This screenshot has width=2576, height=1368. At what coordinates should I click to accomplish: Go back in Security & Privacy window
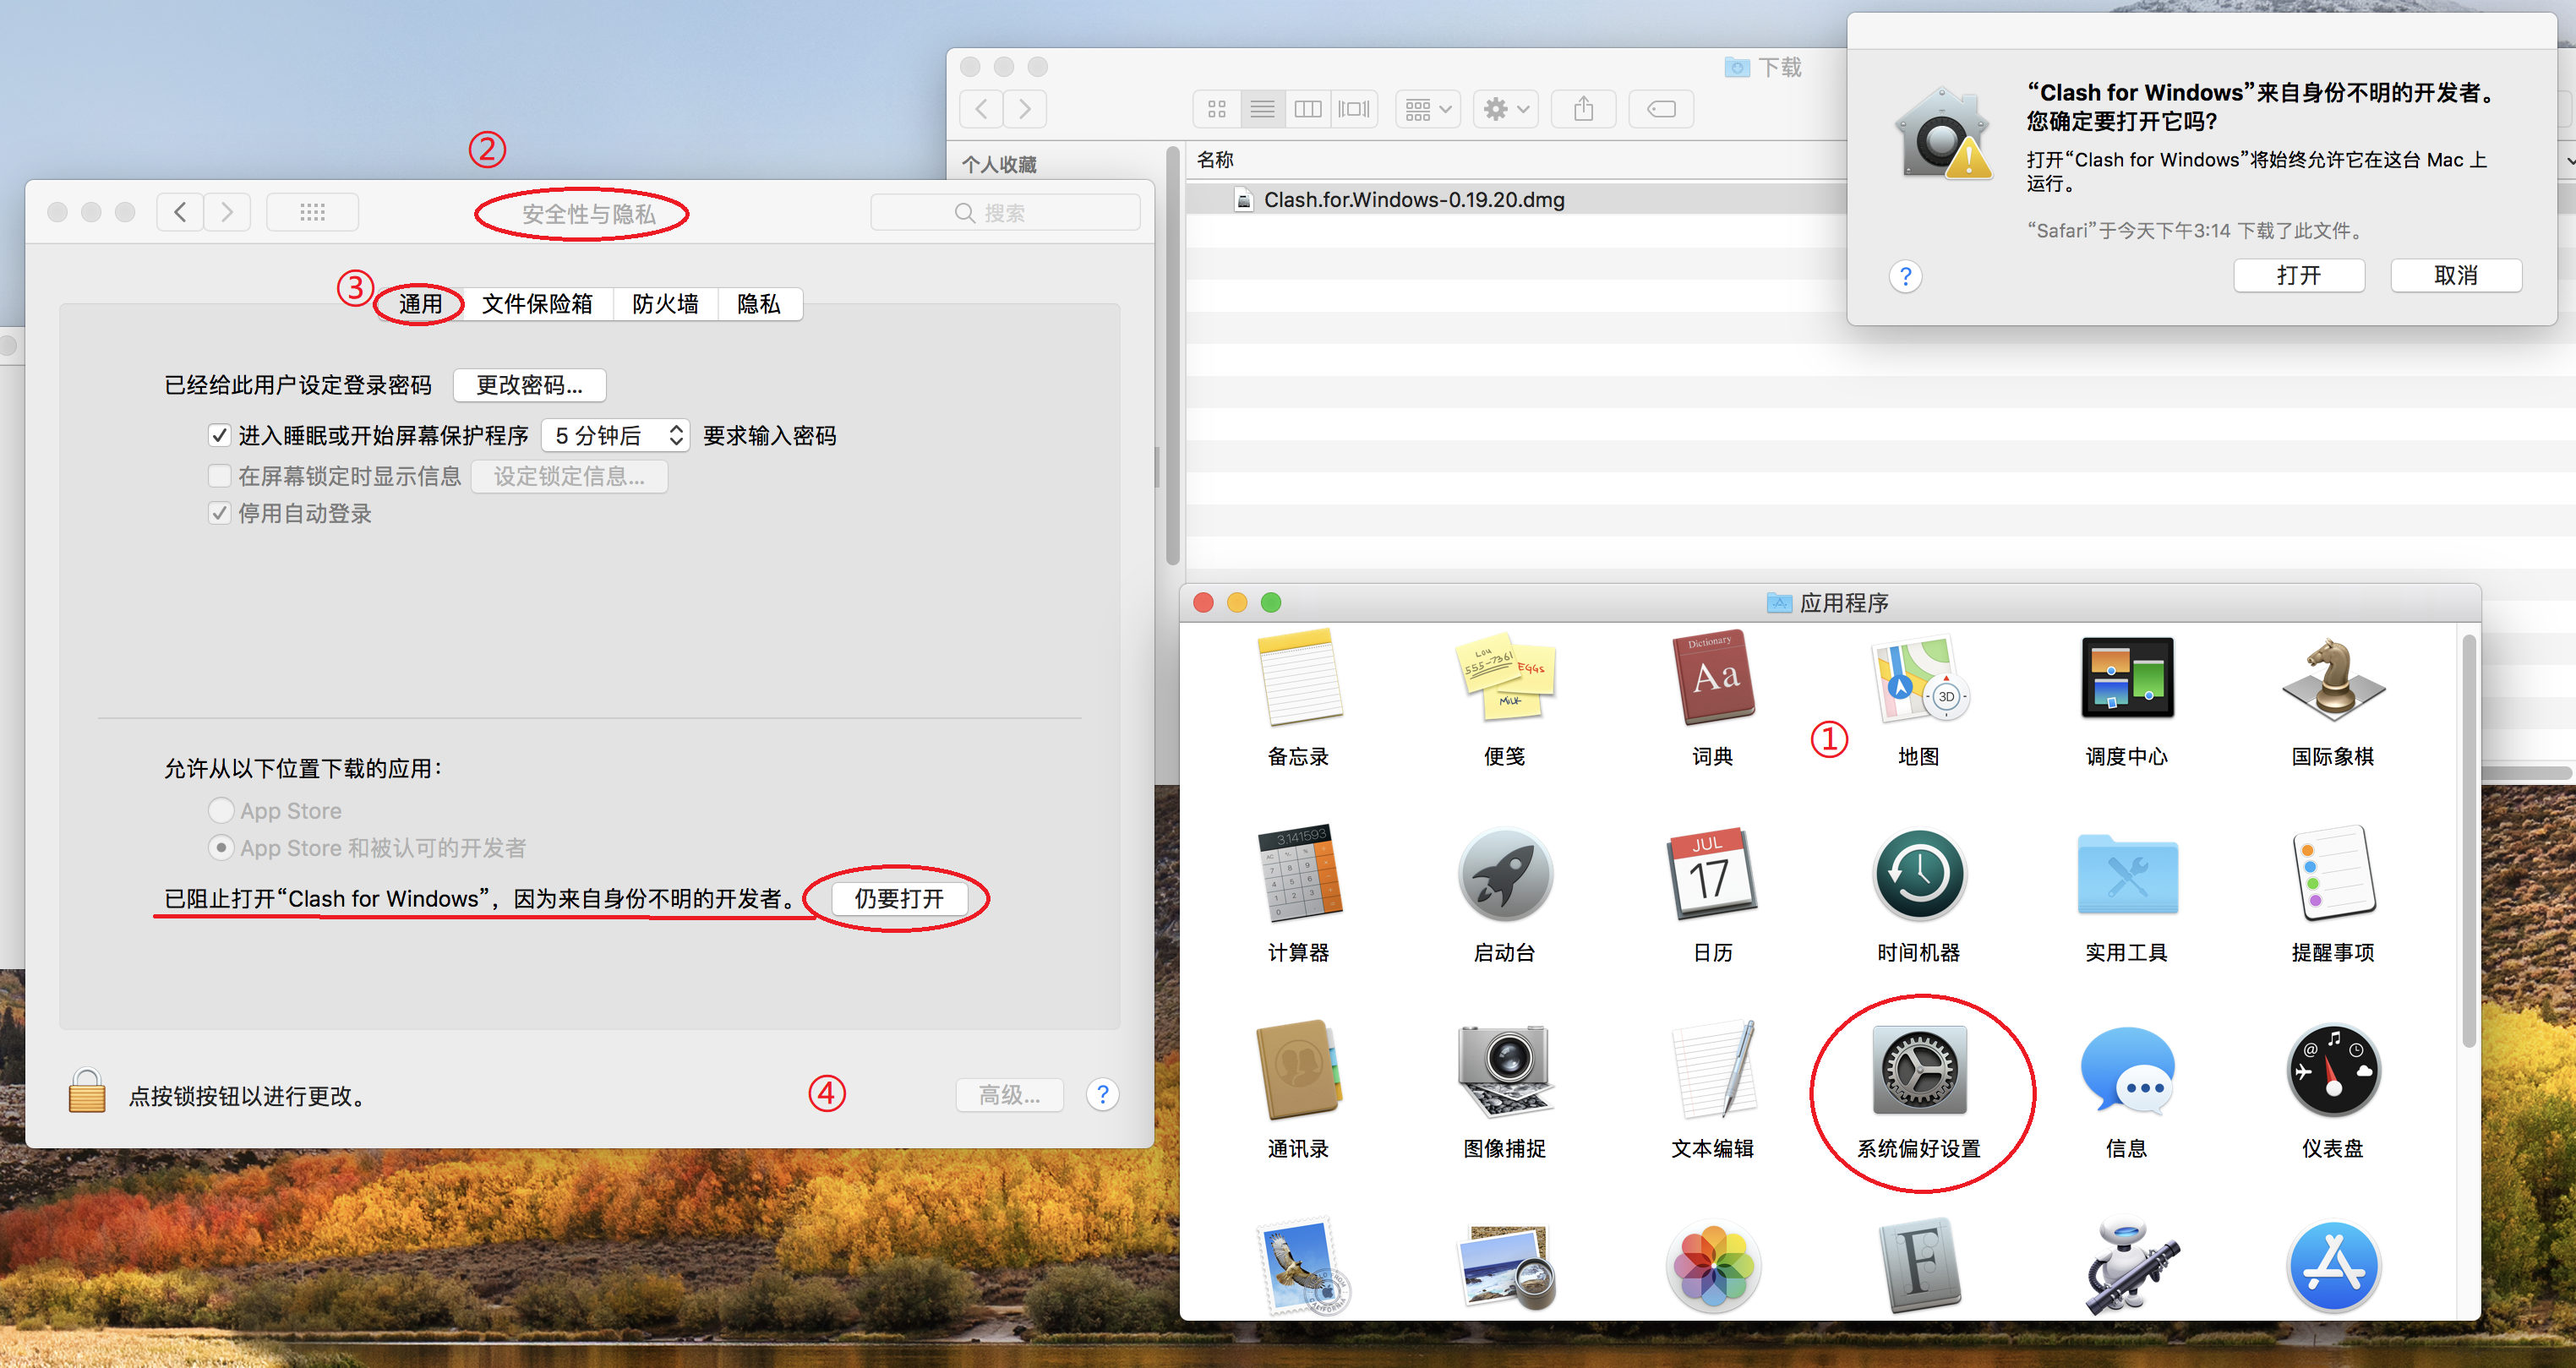(x=180, y=212)
